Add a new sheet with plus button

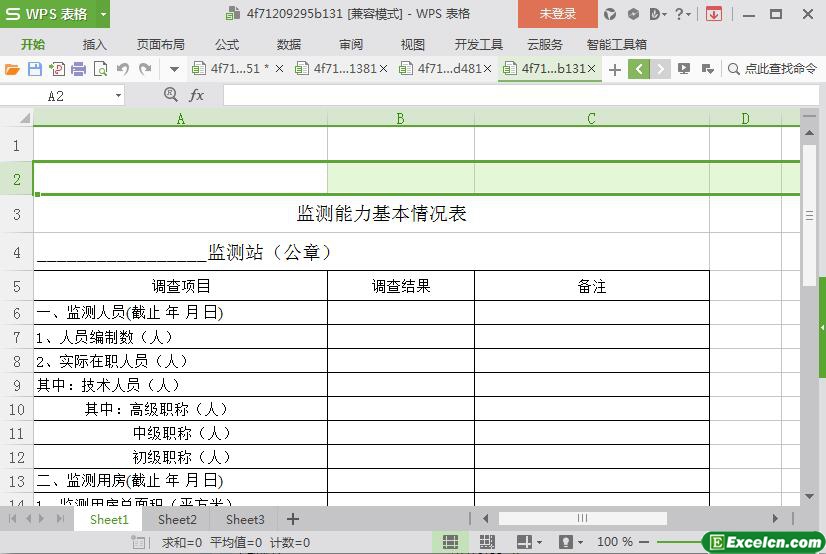click(x=293, y=519)
